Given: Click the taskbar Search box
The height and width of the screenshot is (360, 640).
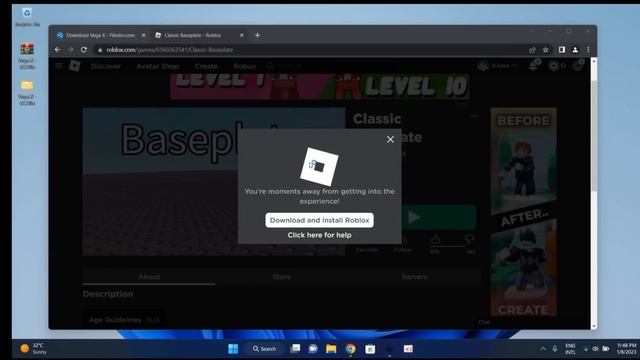Looking at the screenshot, I should 264,349.
